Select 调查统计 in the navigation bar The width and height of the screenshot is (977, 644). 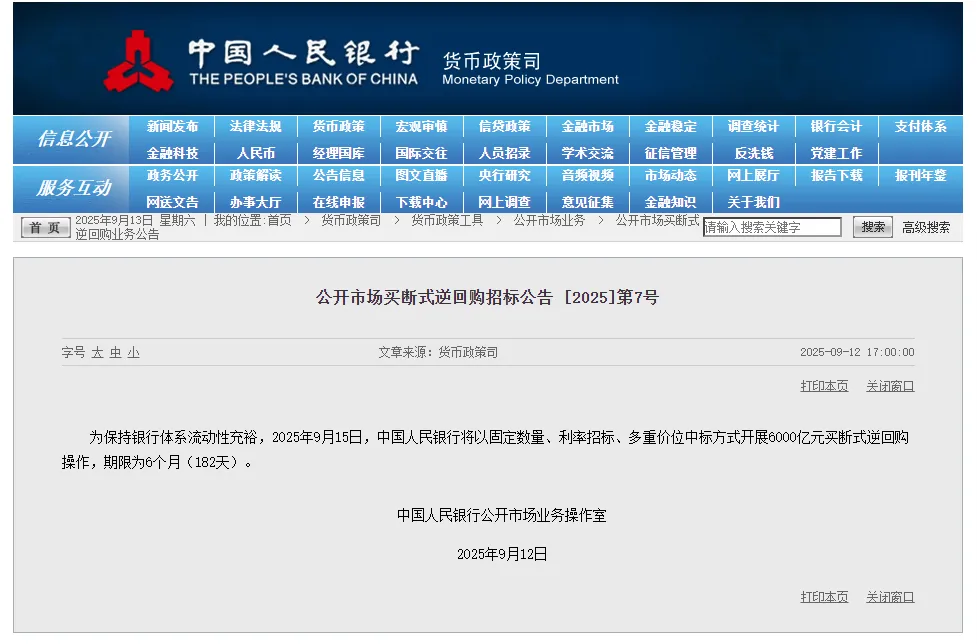pyautogui.click(x=753, y=127)
